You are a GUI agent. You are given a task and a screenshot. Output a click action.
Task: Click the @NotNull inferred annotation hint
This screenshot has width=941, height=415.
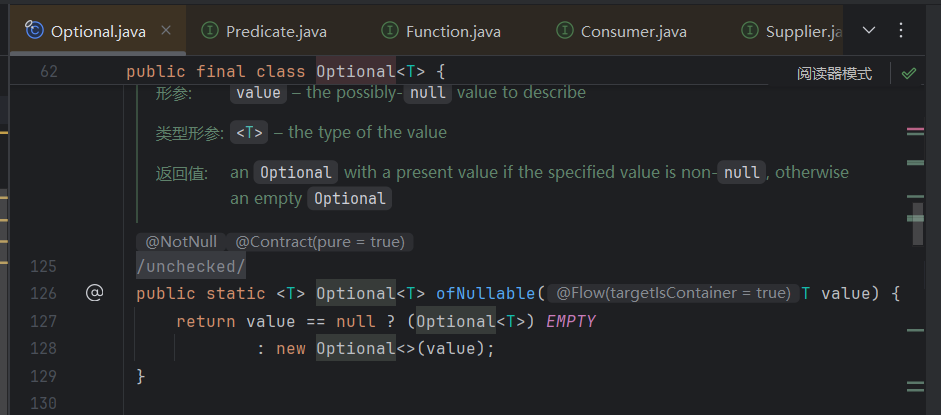(x=181, y=242)
